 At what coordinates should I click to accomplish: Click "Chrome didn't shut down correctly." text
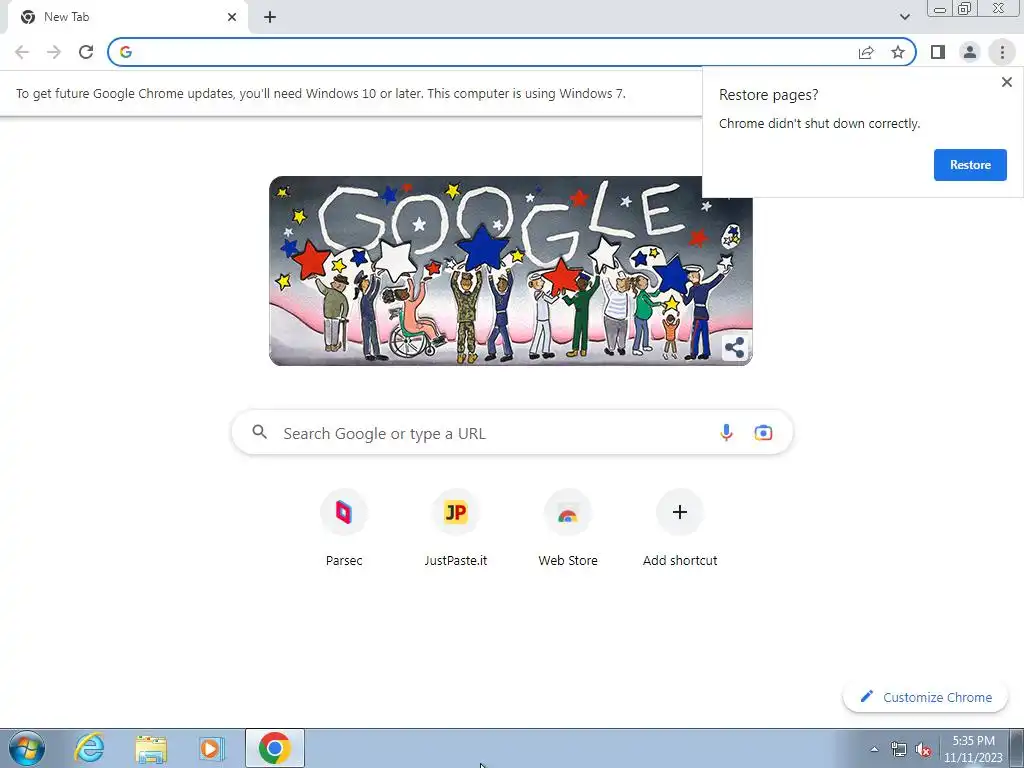pos(819,123)
